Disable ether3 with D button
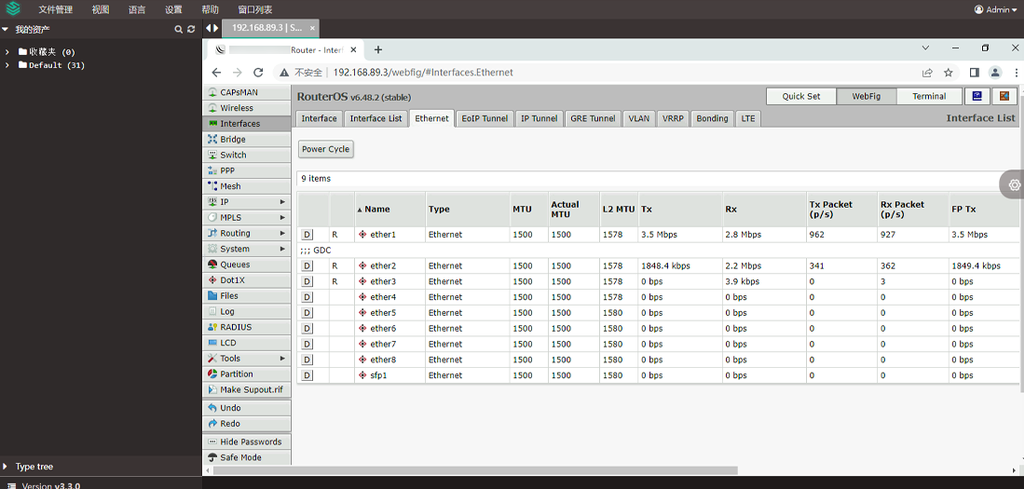 [x=307, y=281]
